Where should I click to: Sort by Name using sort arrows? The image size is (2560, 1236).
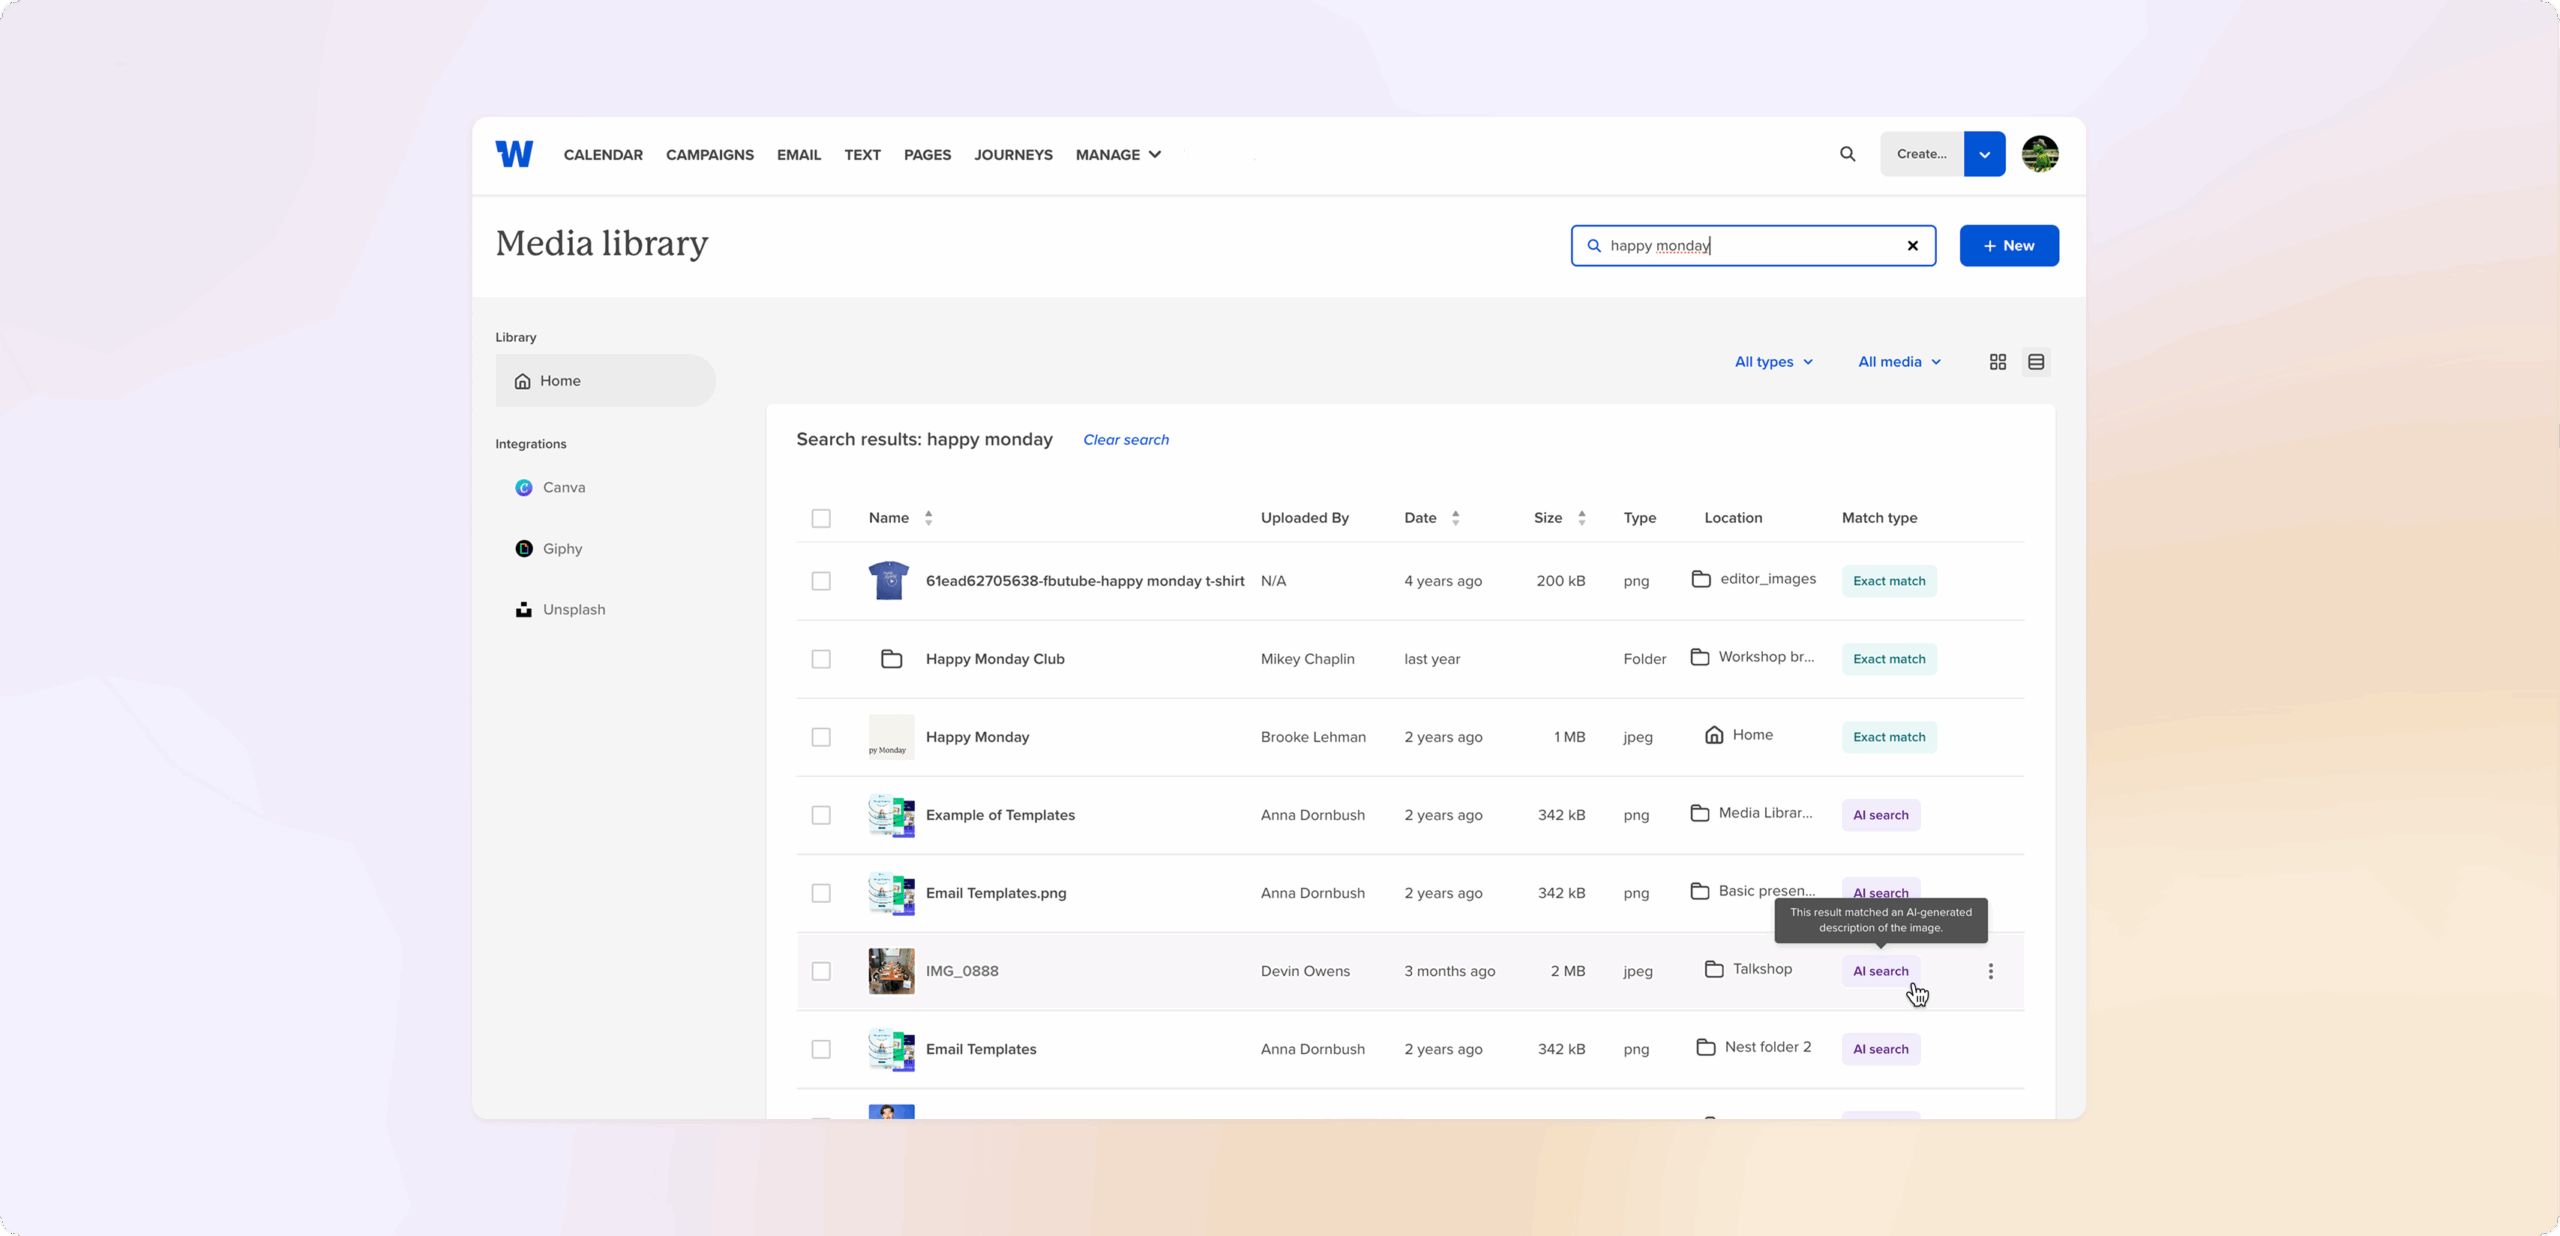pyautogui.click(x=928, y=518)
